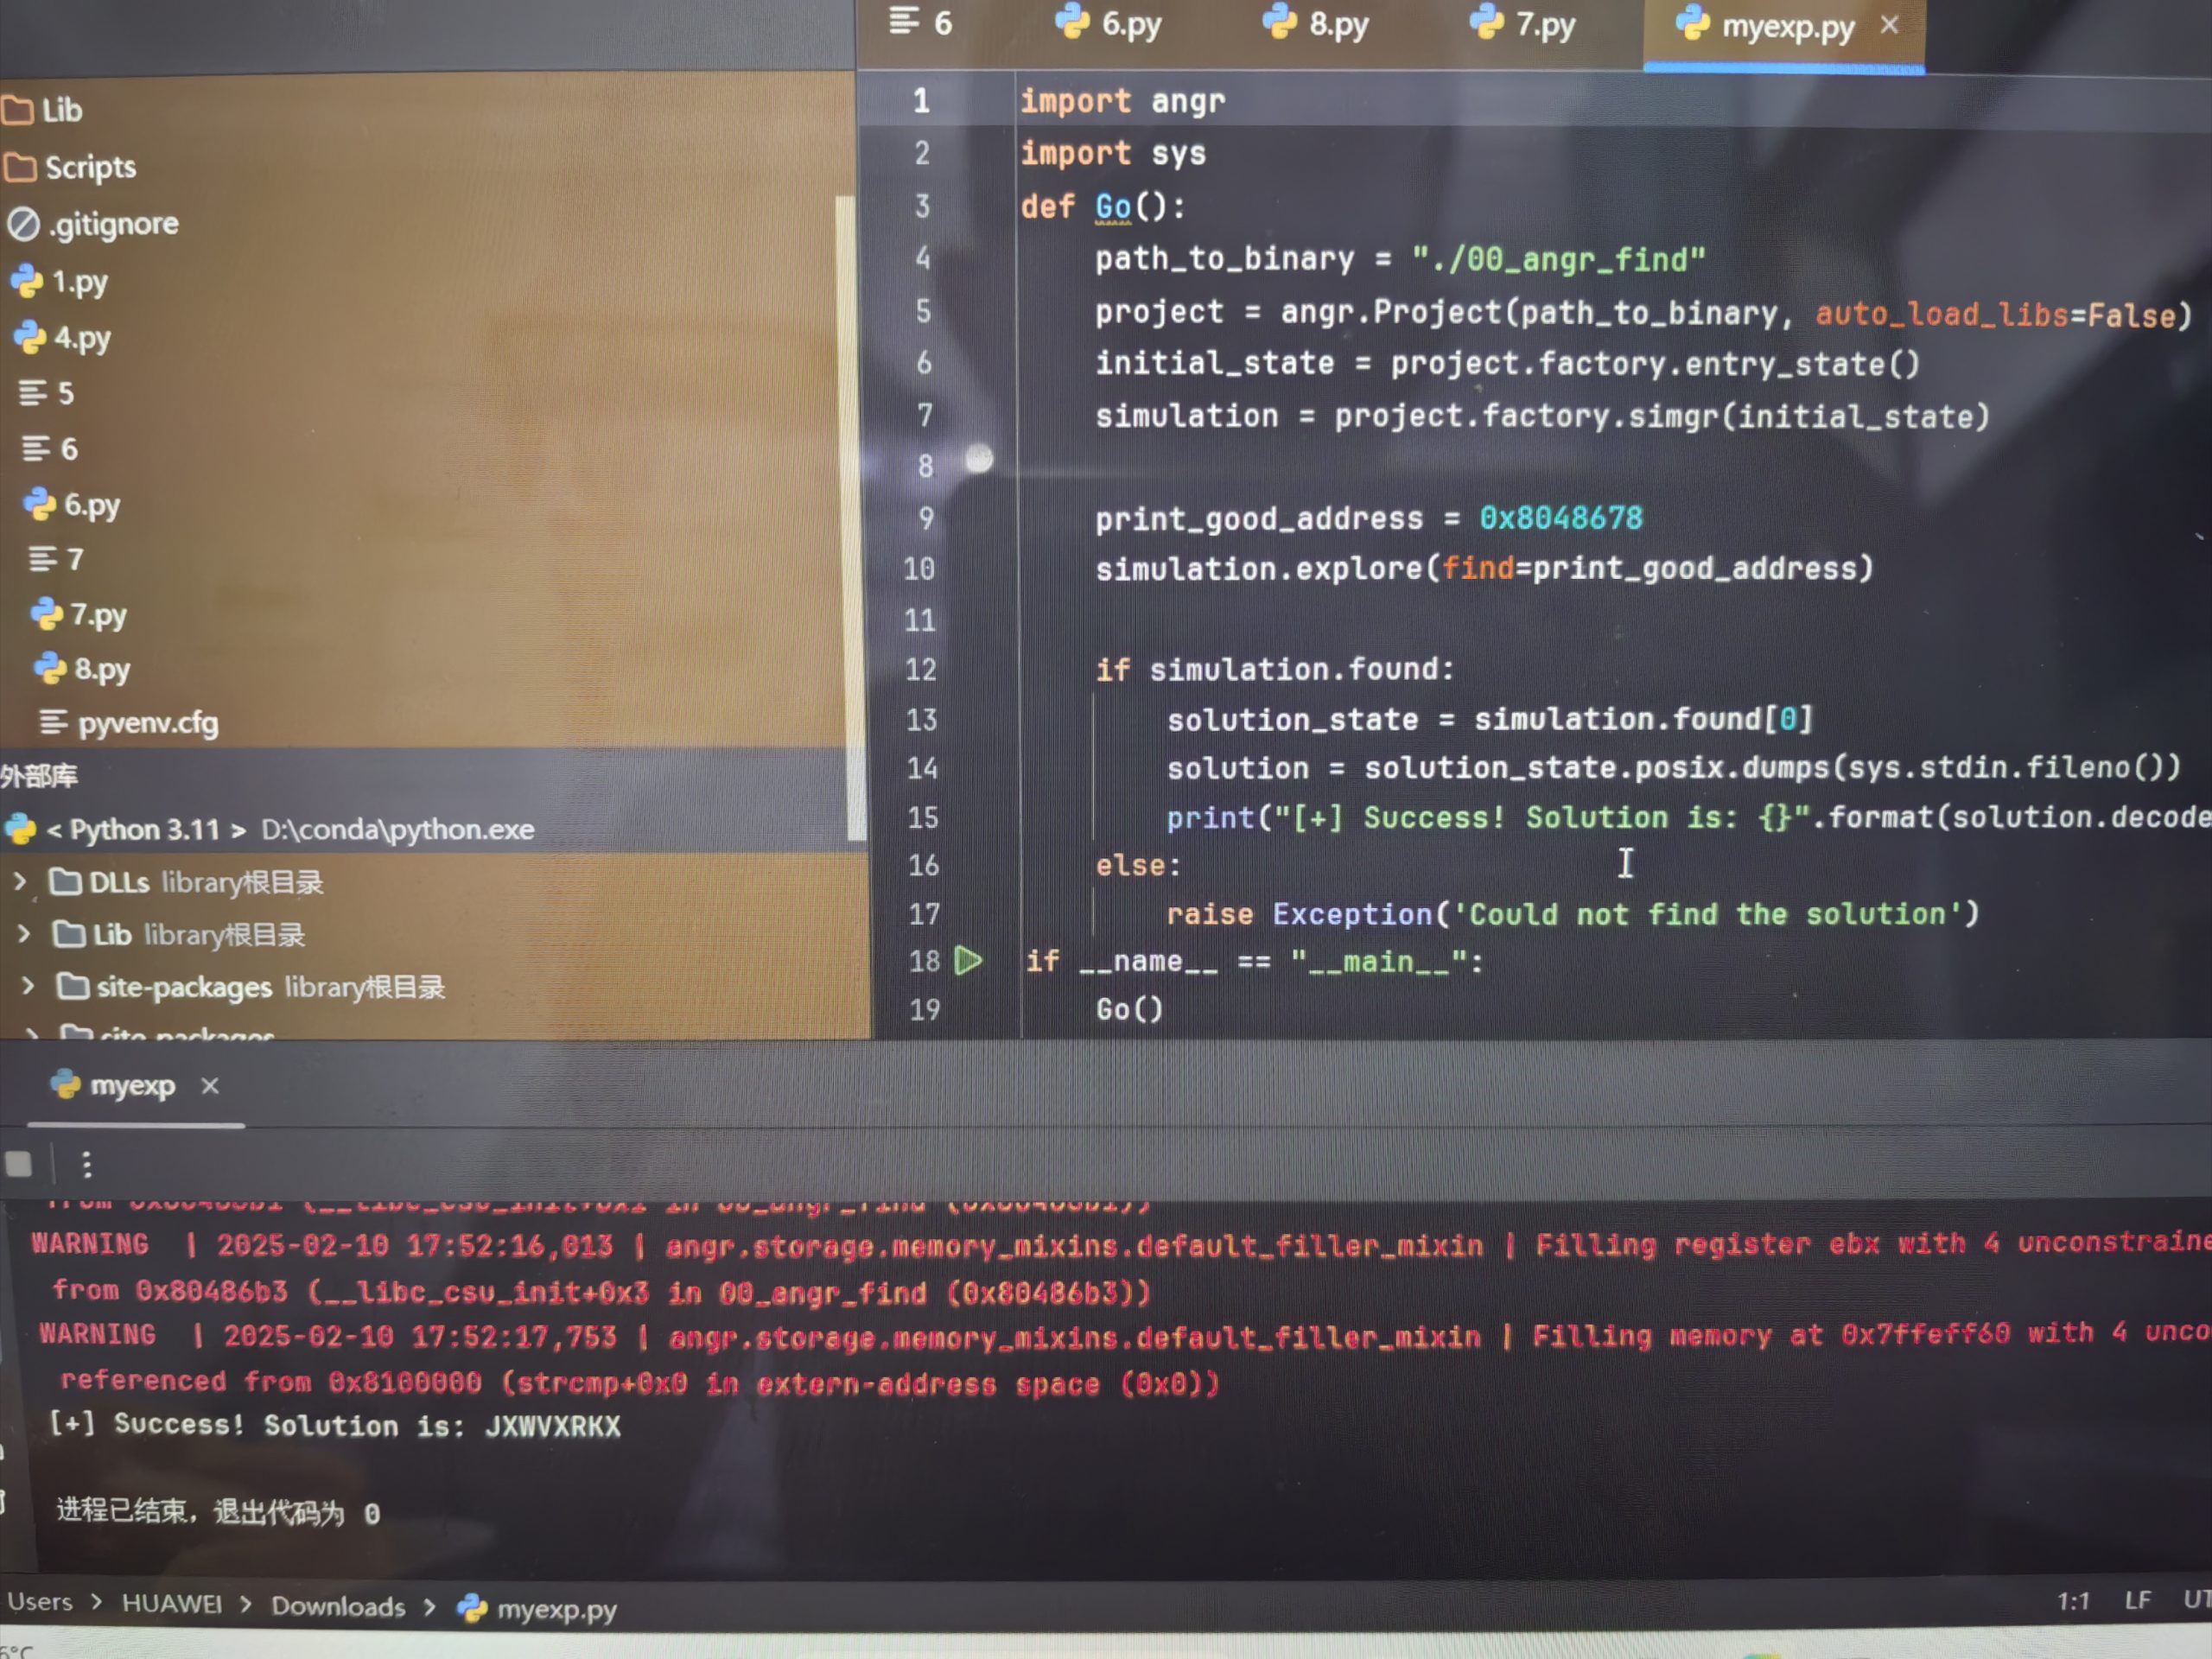Click line number 10 in gutter
The image size is (2212, 1659).
[x=919, y=569]
